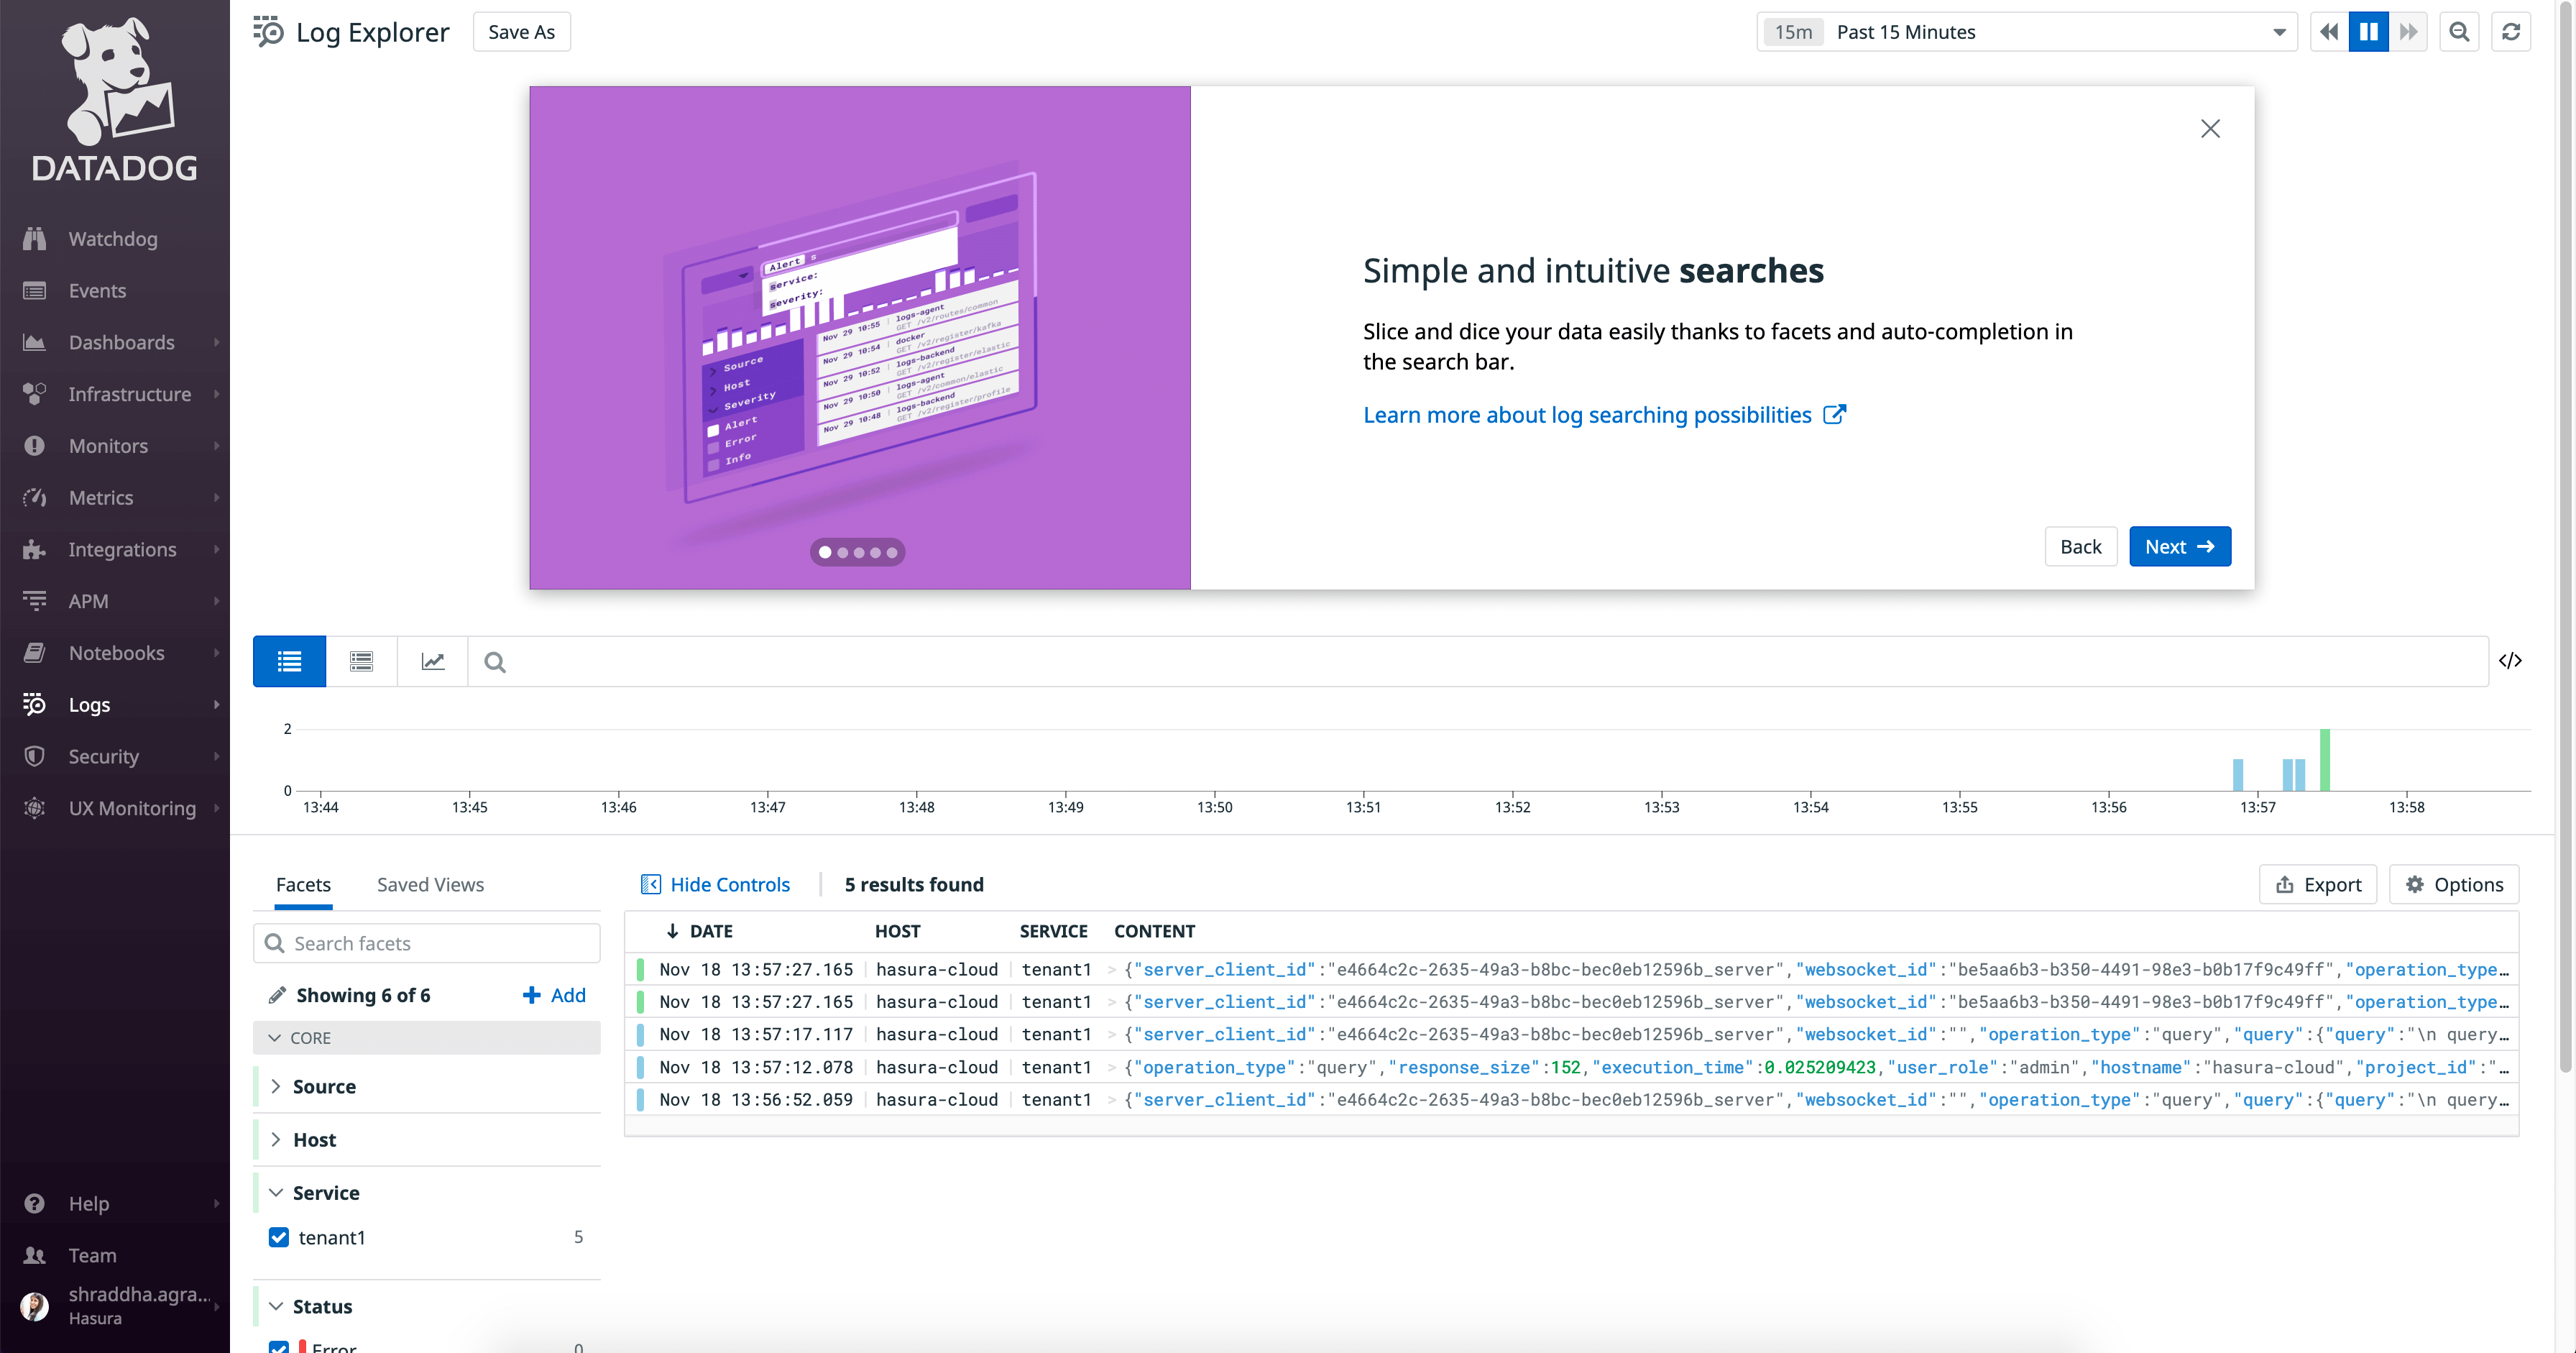Switch to the Saved Views tab
The image size is (2576, 1353).
point(430,884)
